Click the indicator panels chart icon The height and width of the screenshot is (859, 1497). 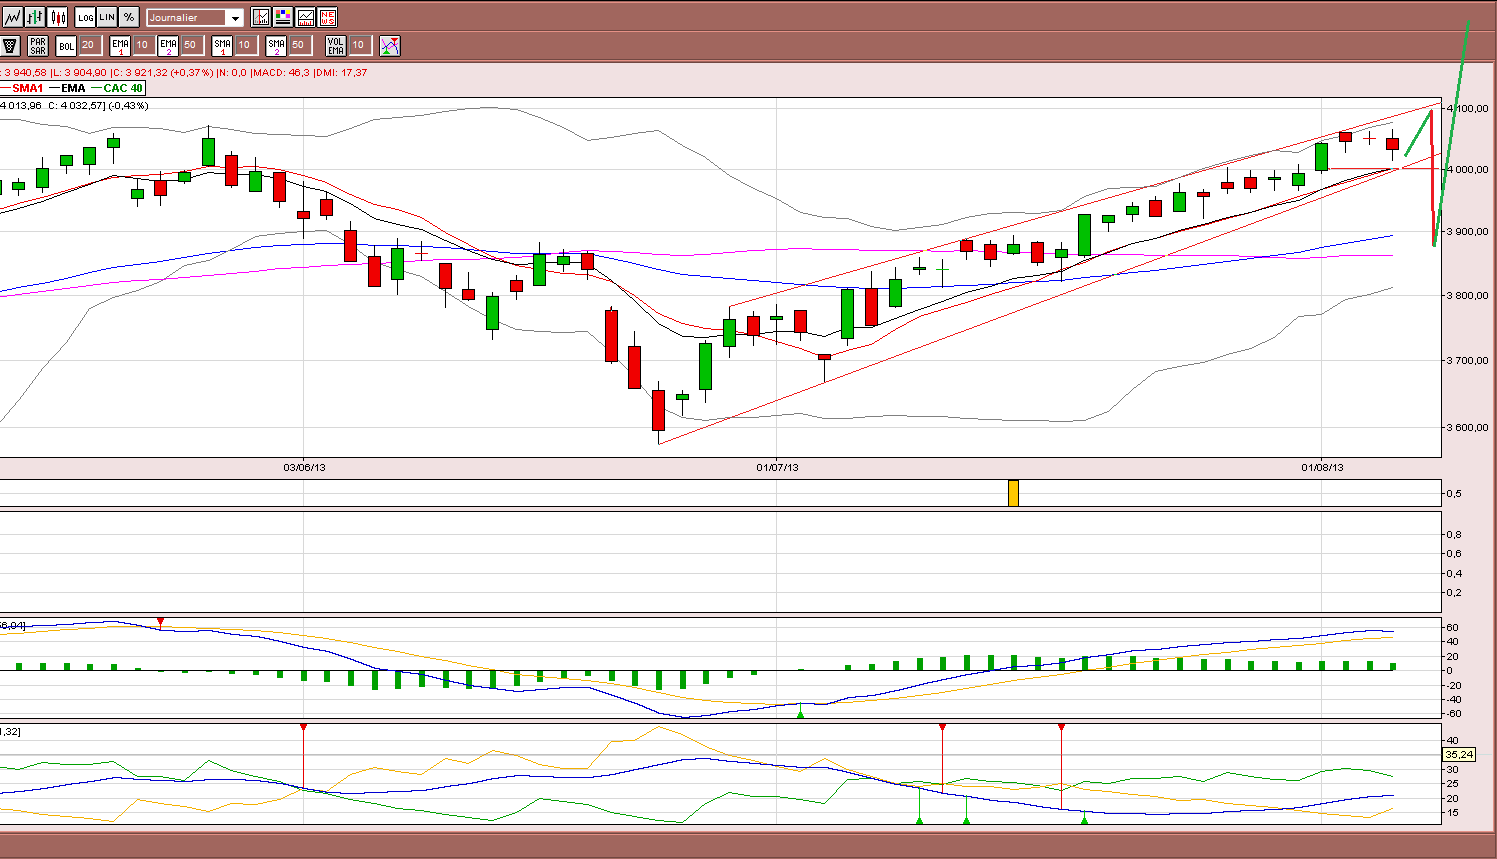(x=305, y=17)
